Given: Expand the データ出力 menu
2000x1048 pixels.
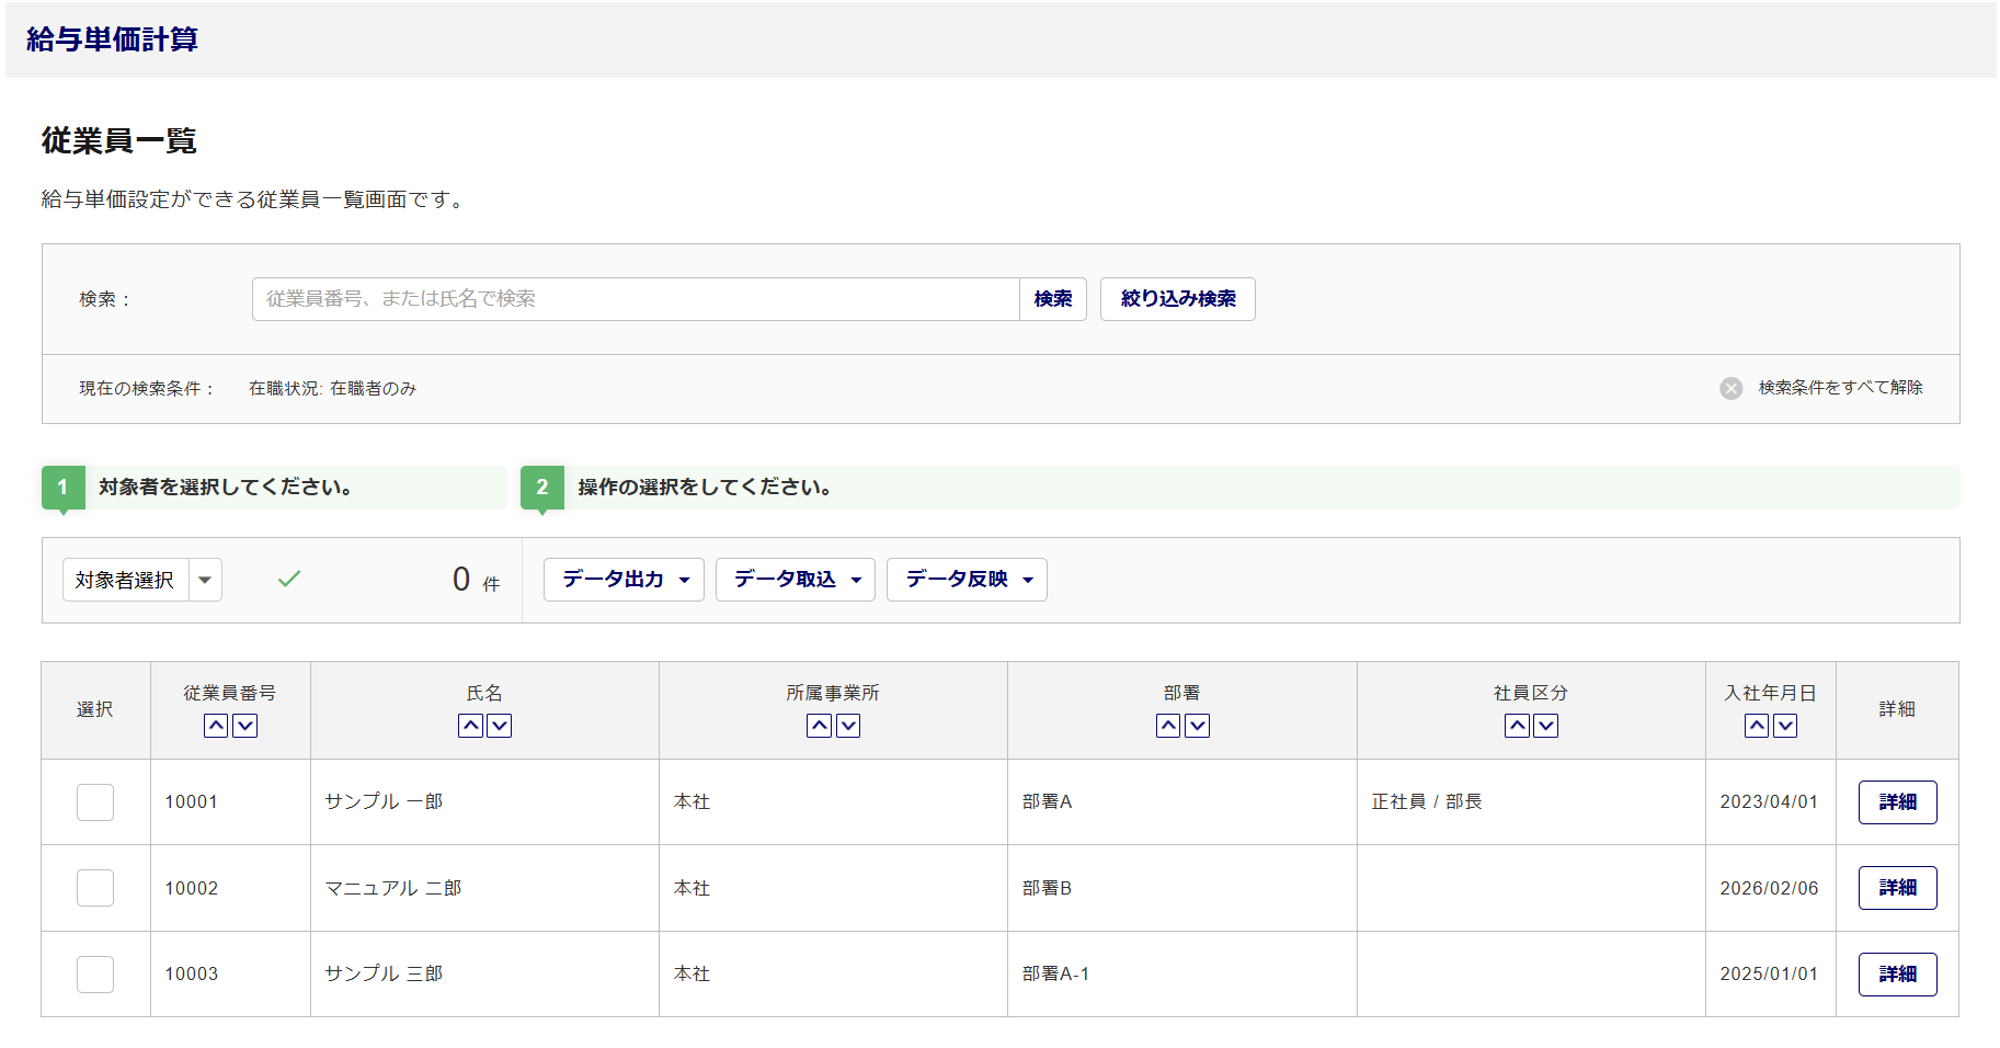Looking at the screenshot, I should pos(624,580).
